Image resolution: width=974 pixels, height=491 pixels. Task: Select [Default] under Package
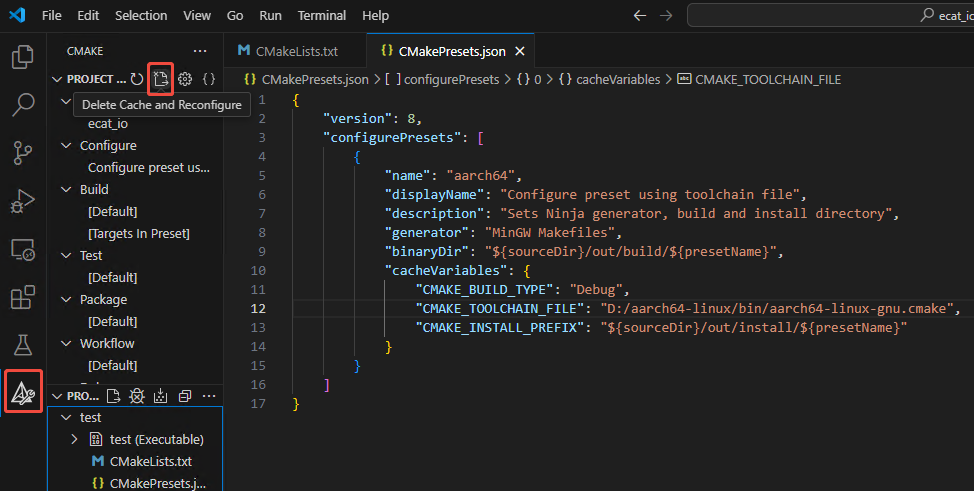click(112, 322)
